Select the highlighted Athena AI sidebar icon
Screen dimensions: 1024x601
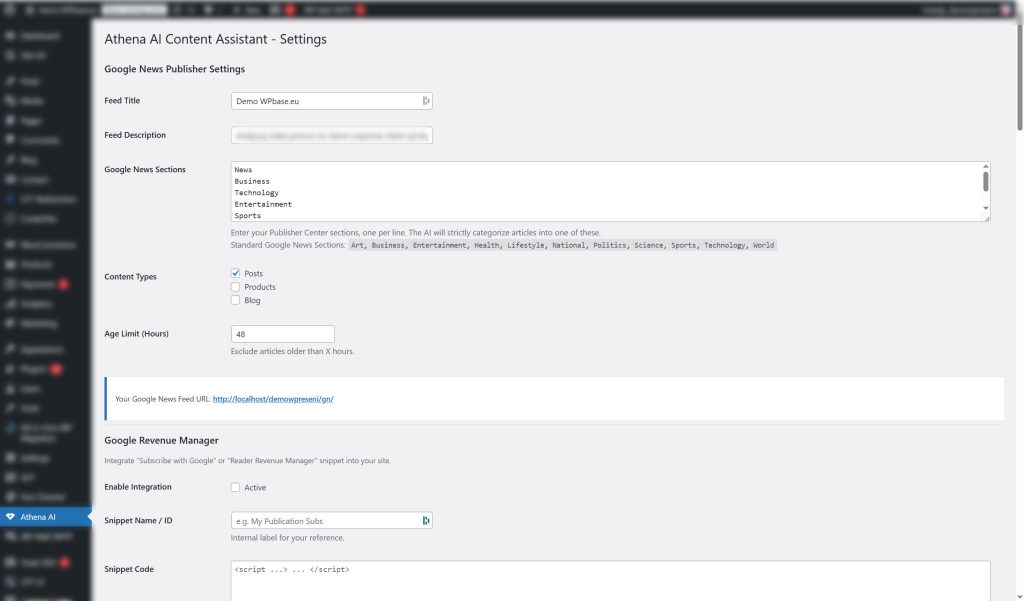(12, 516)
